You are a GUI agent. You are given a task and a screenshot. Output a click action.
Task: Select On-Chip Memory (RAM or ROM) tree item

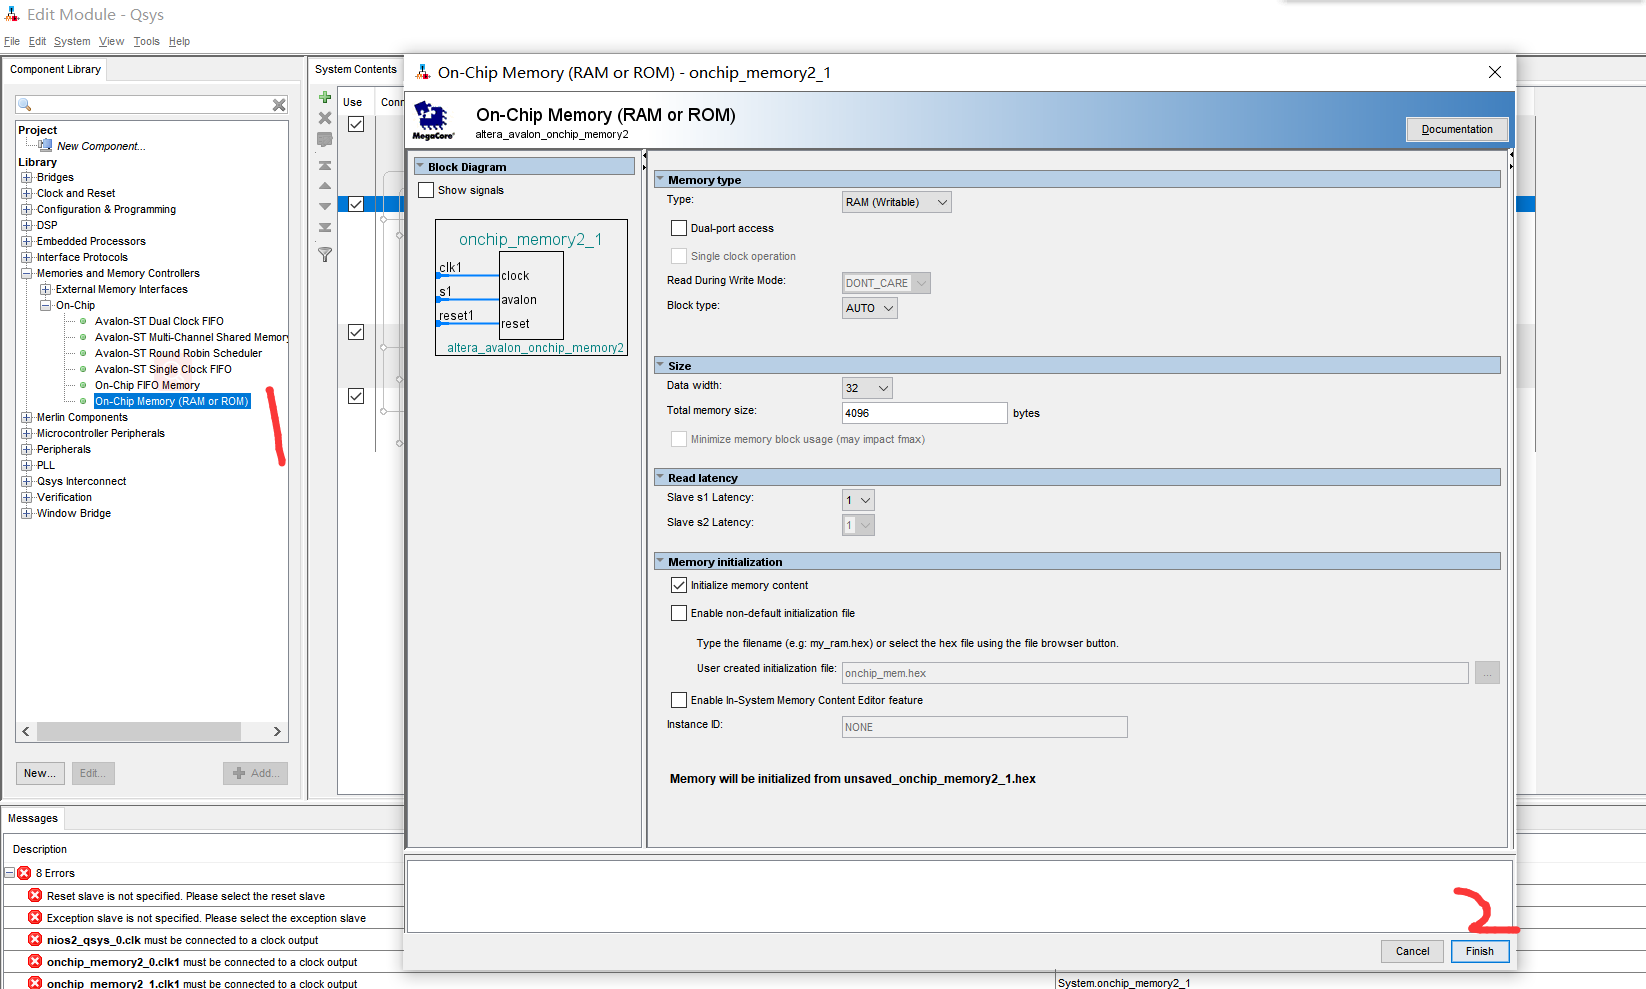172,401
